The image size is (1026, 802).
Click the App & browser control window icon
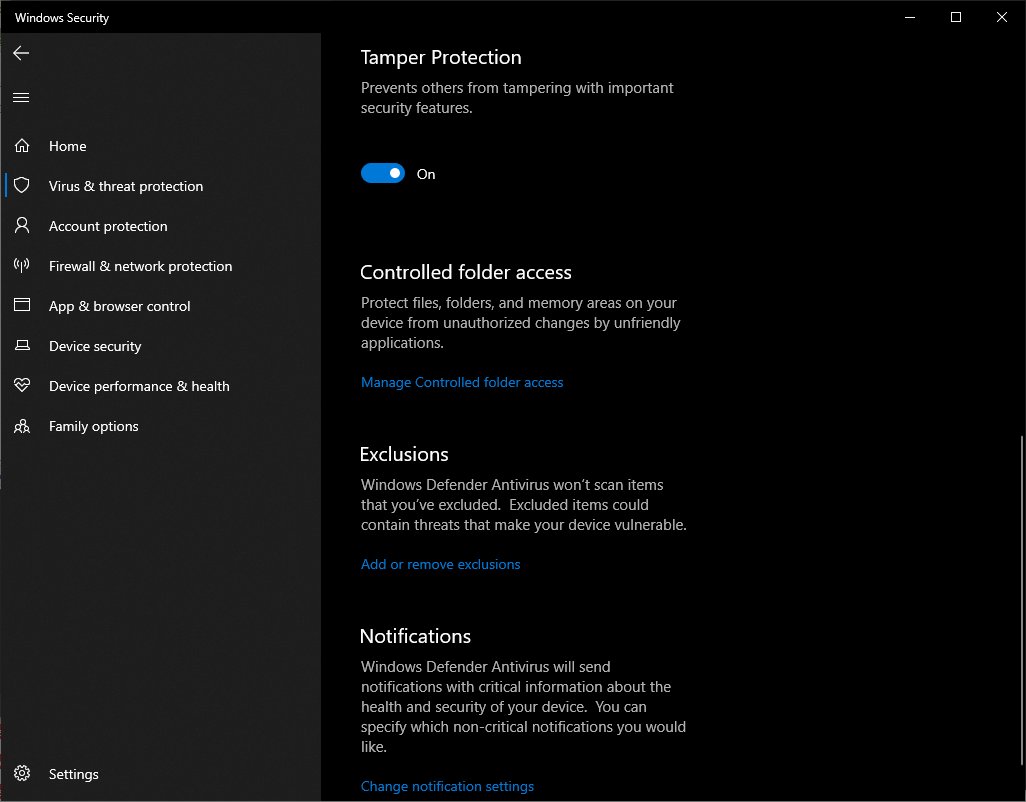(x=22, y=305)
